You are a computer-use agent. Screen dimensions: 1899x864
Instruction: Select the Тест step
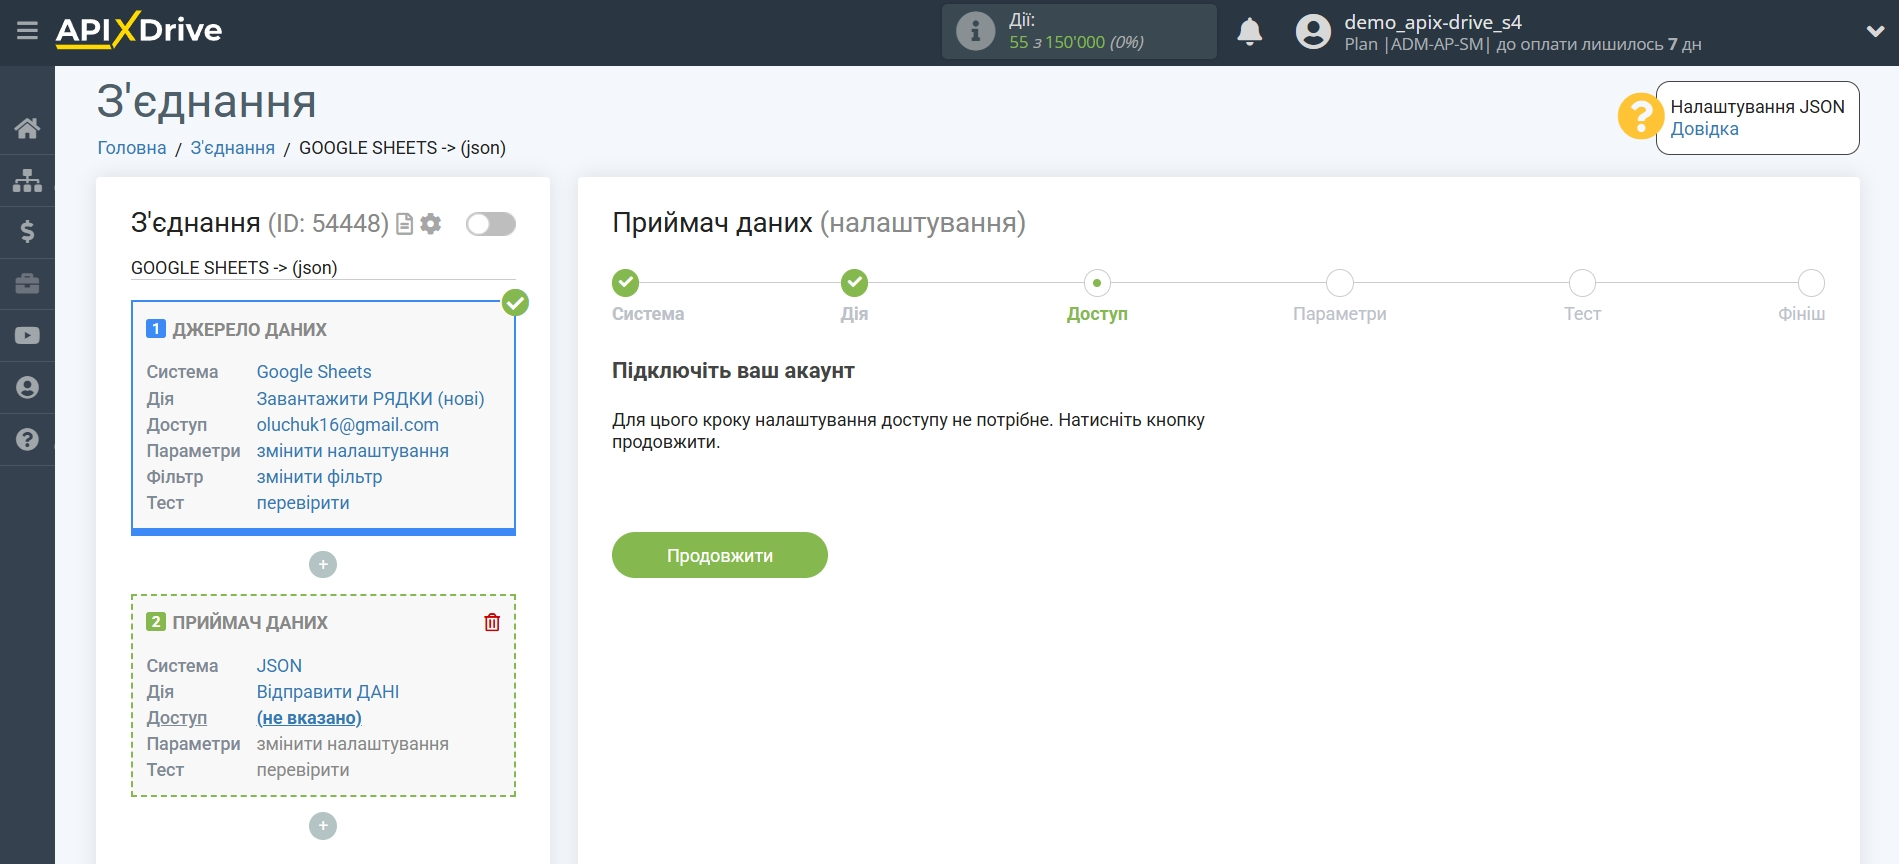[1582, 283]
